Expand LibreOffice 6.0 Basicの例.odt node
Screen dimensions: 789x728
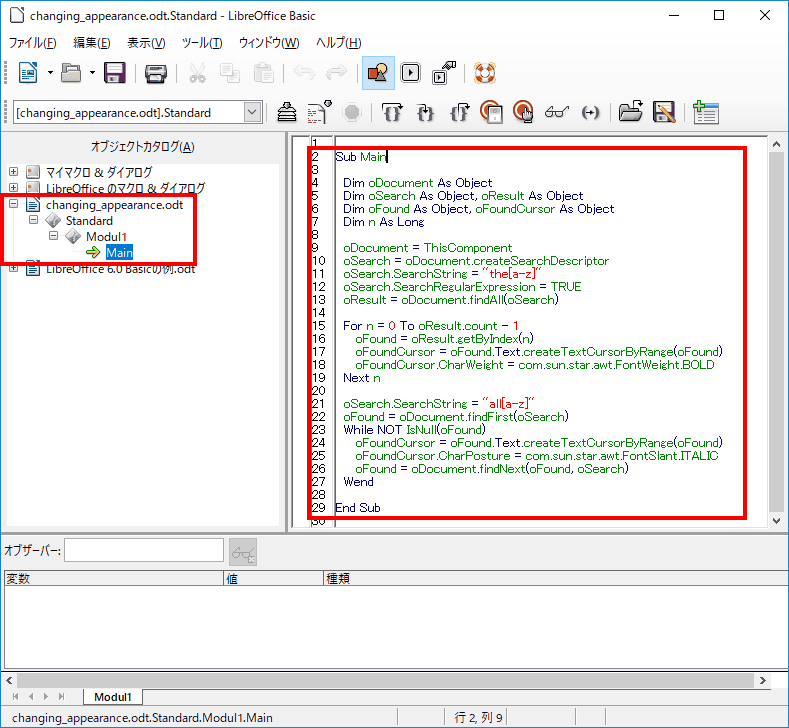coord(14,268)
